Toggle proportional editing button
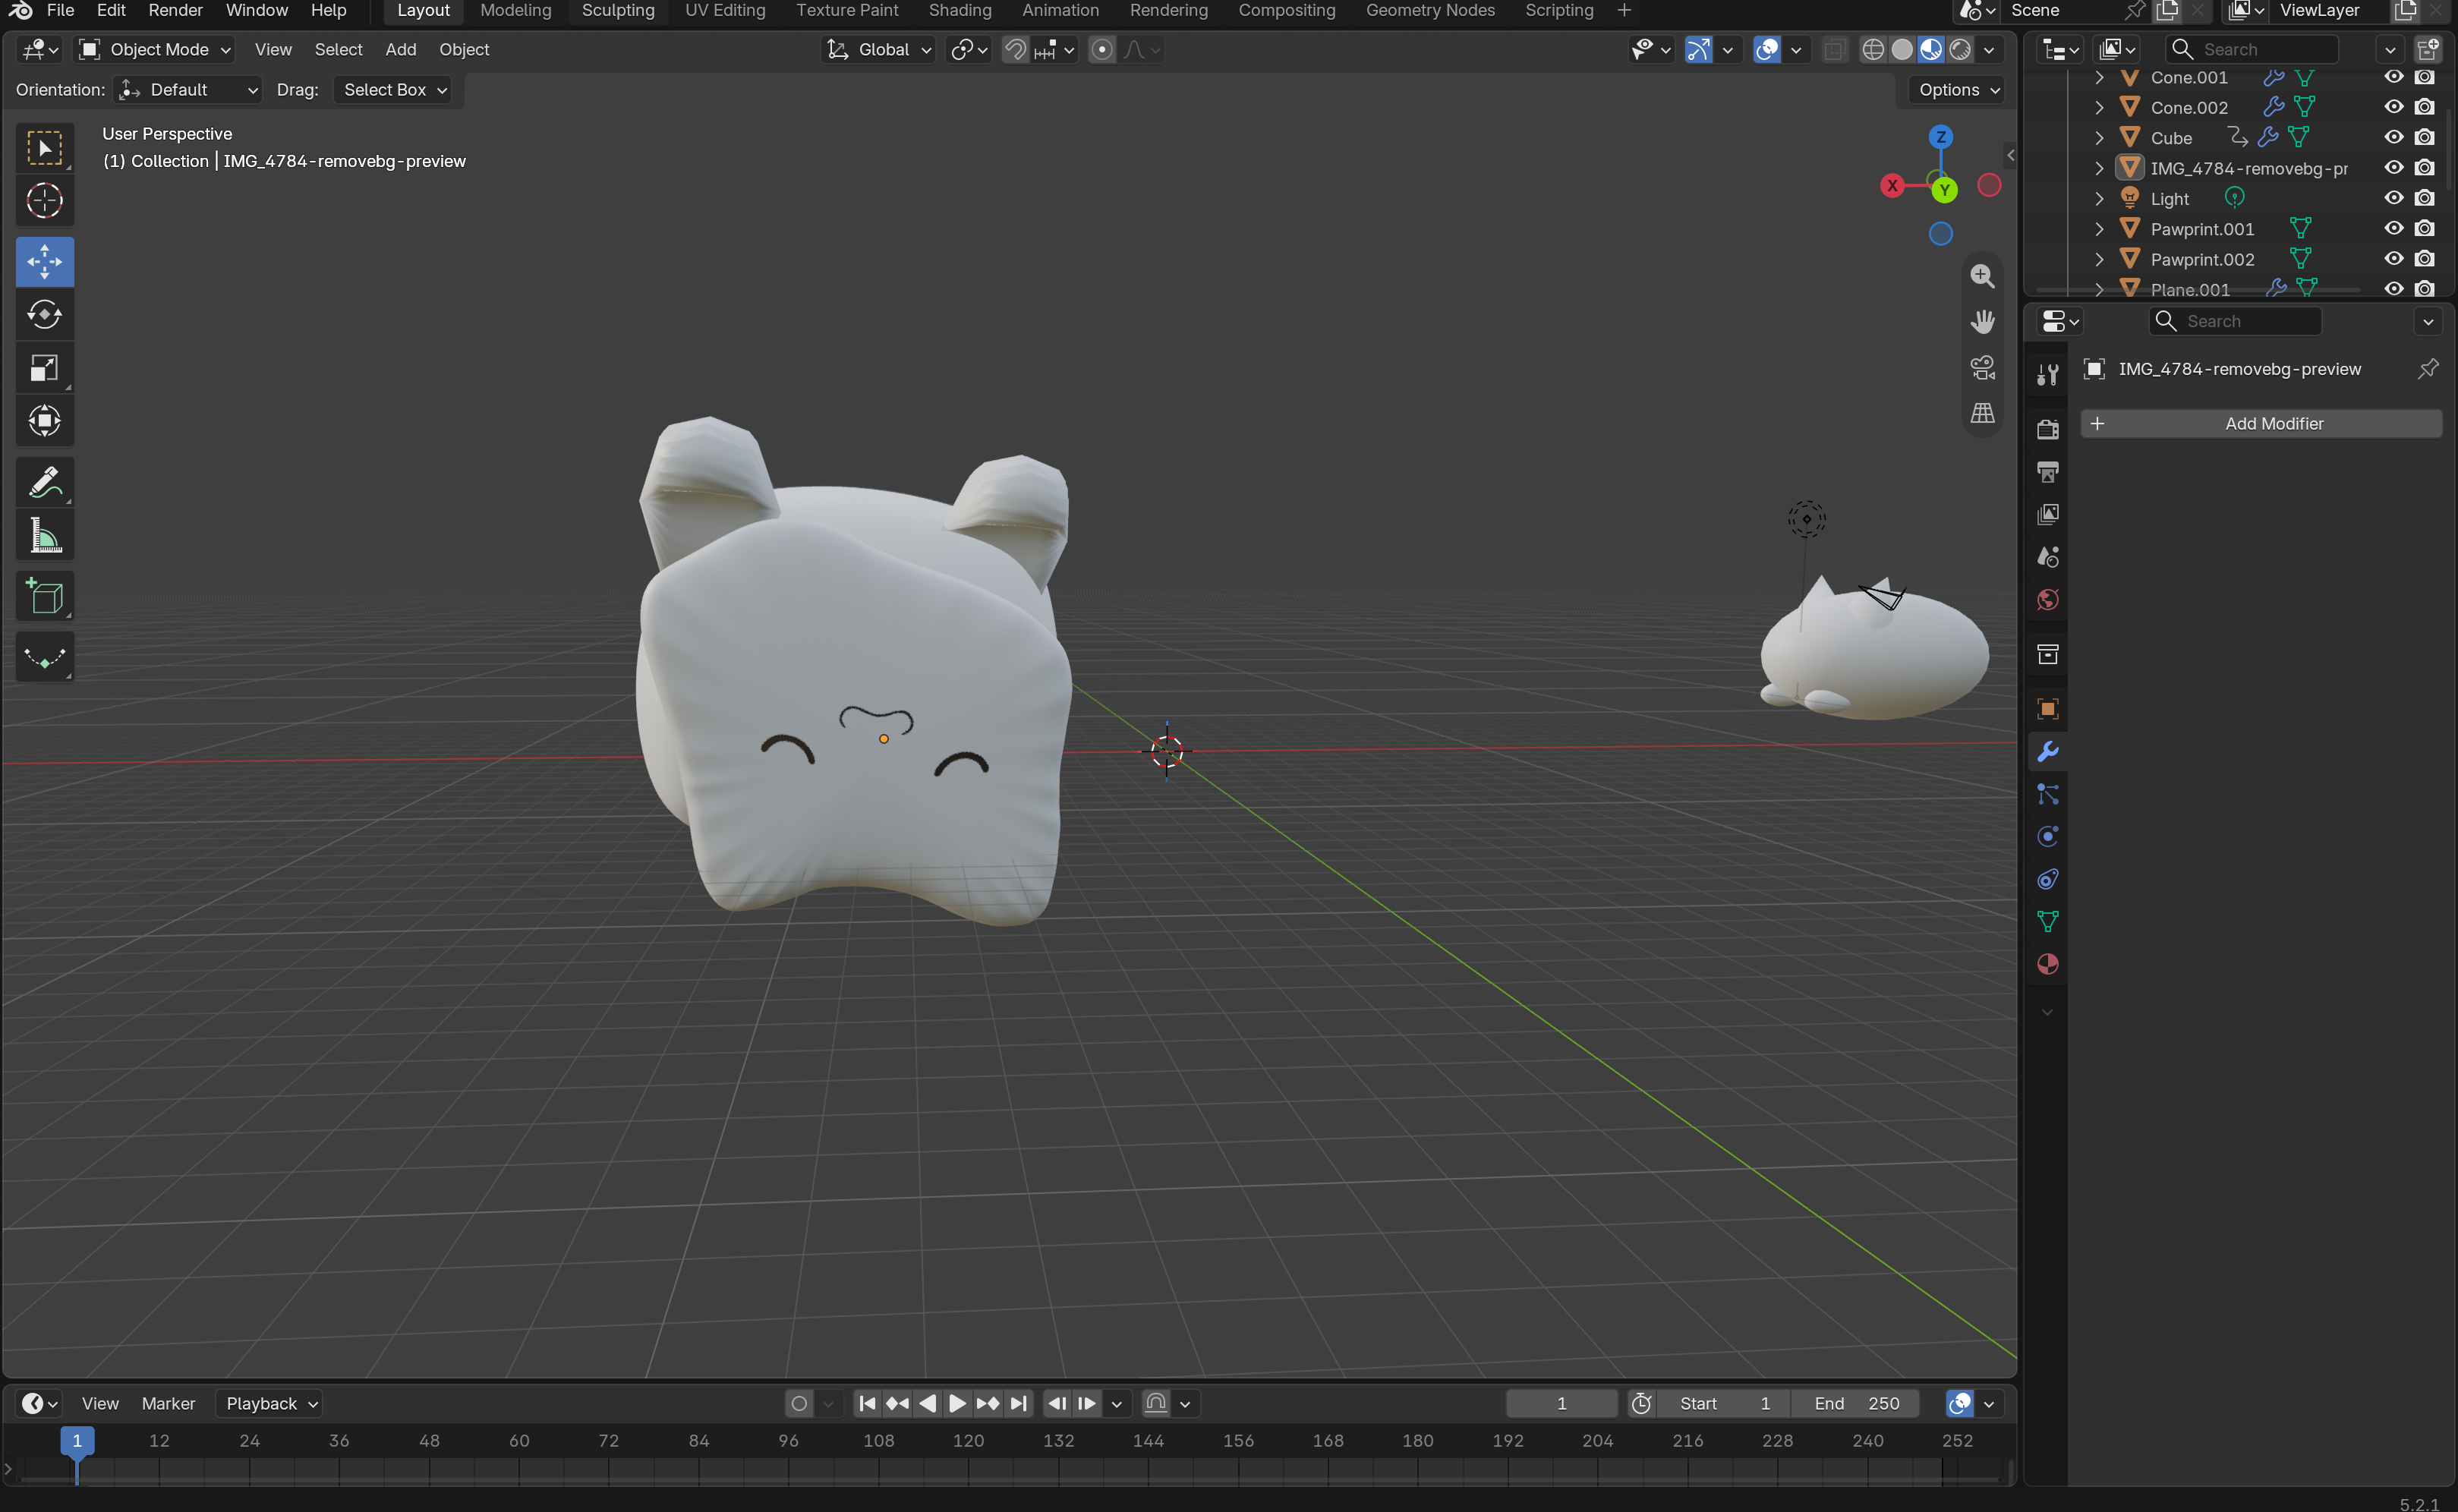The image size is (2458, 1512). [1102, 49]
